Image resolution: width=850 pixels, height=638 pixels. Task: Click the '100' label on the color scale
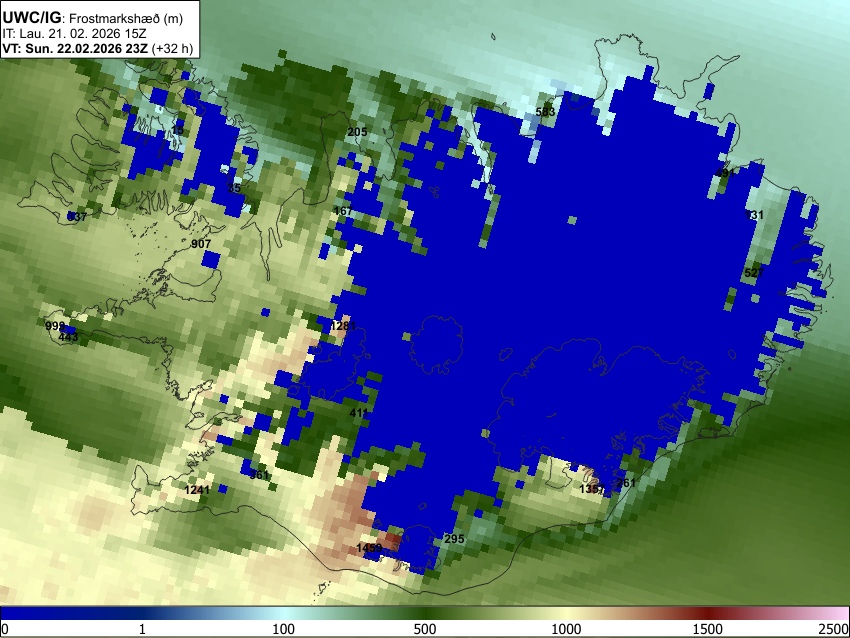click(283, 629)
